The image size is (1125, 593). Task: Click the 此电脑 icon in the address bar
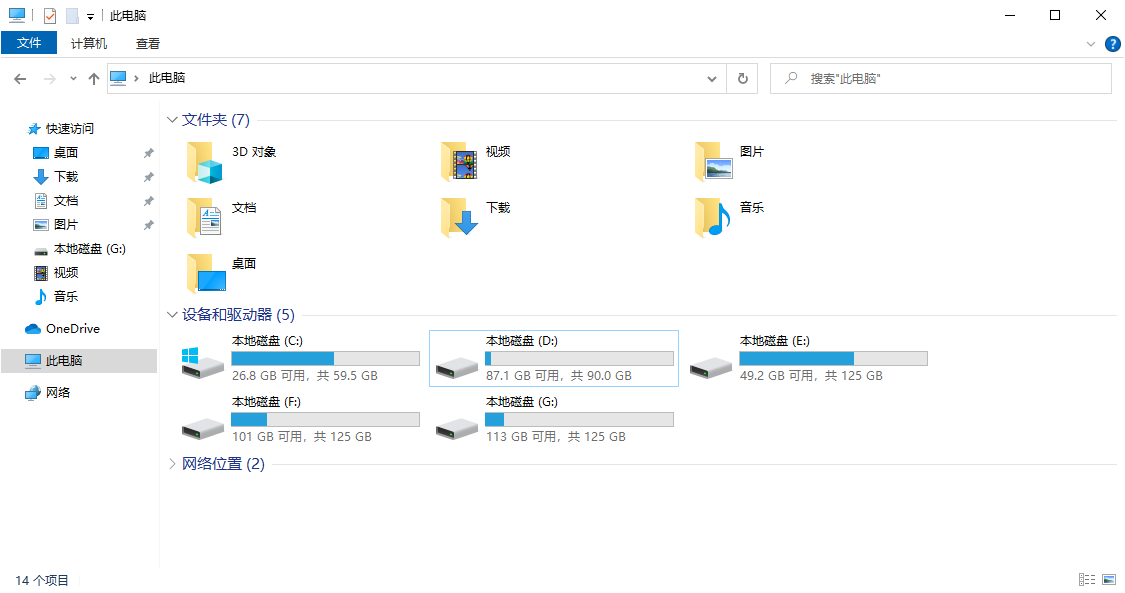tap(118, 78)
